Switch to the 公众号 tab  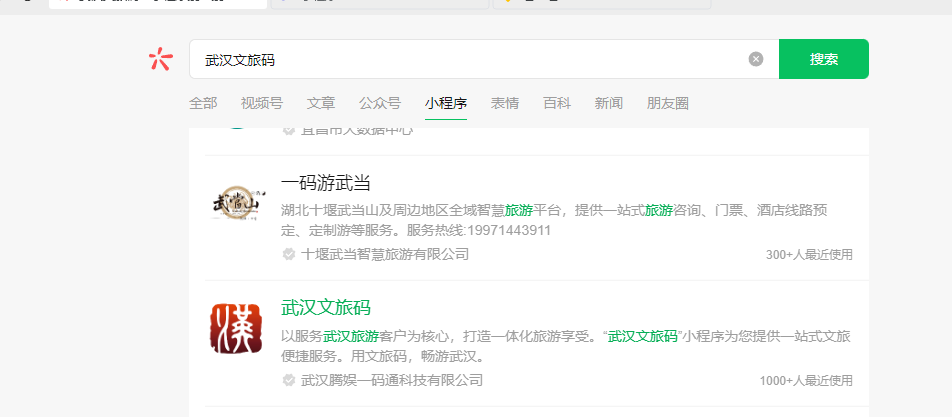[x=379, y=103]
